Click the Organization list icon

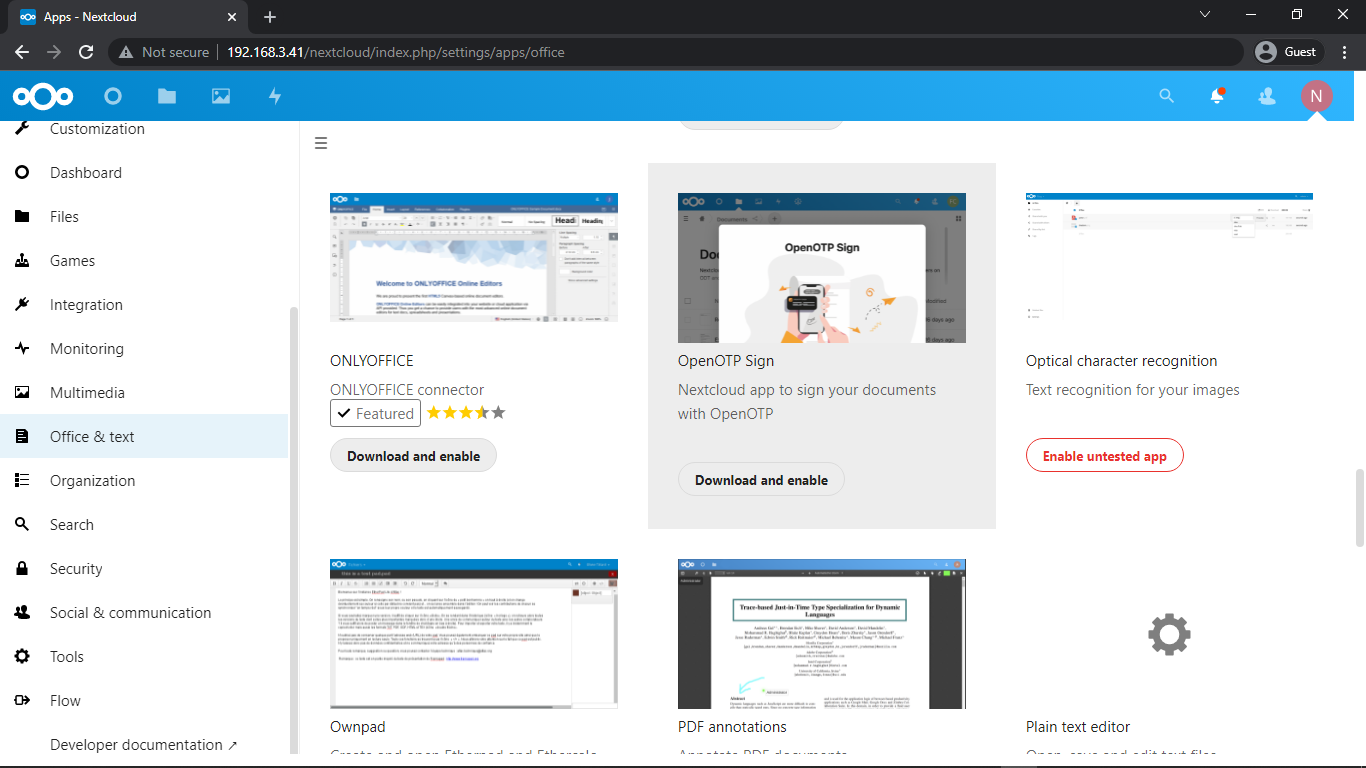(x=22, y=481)
